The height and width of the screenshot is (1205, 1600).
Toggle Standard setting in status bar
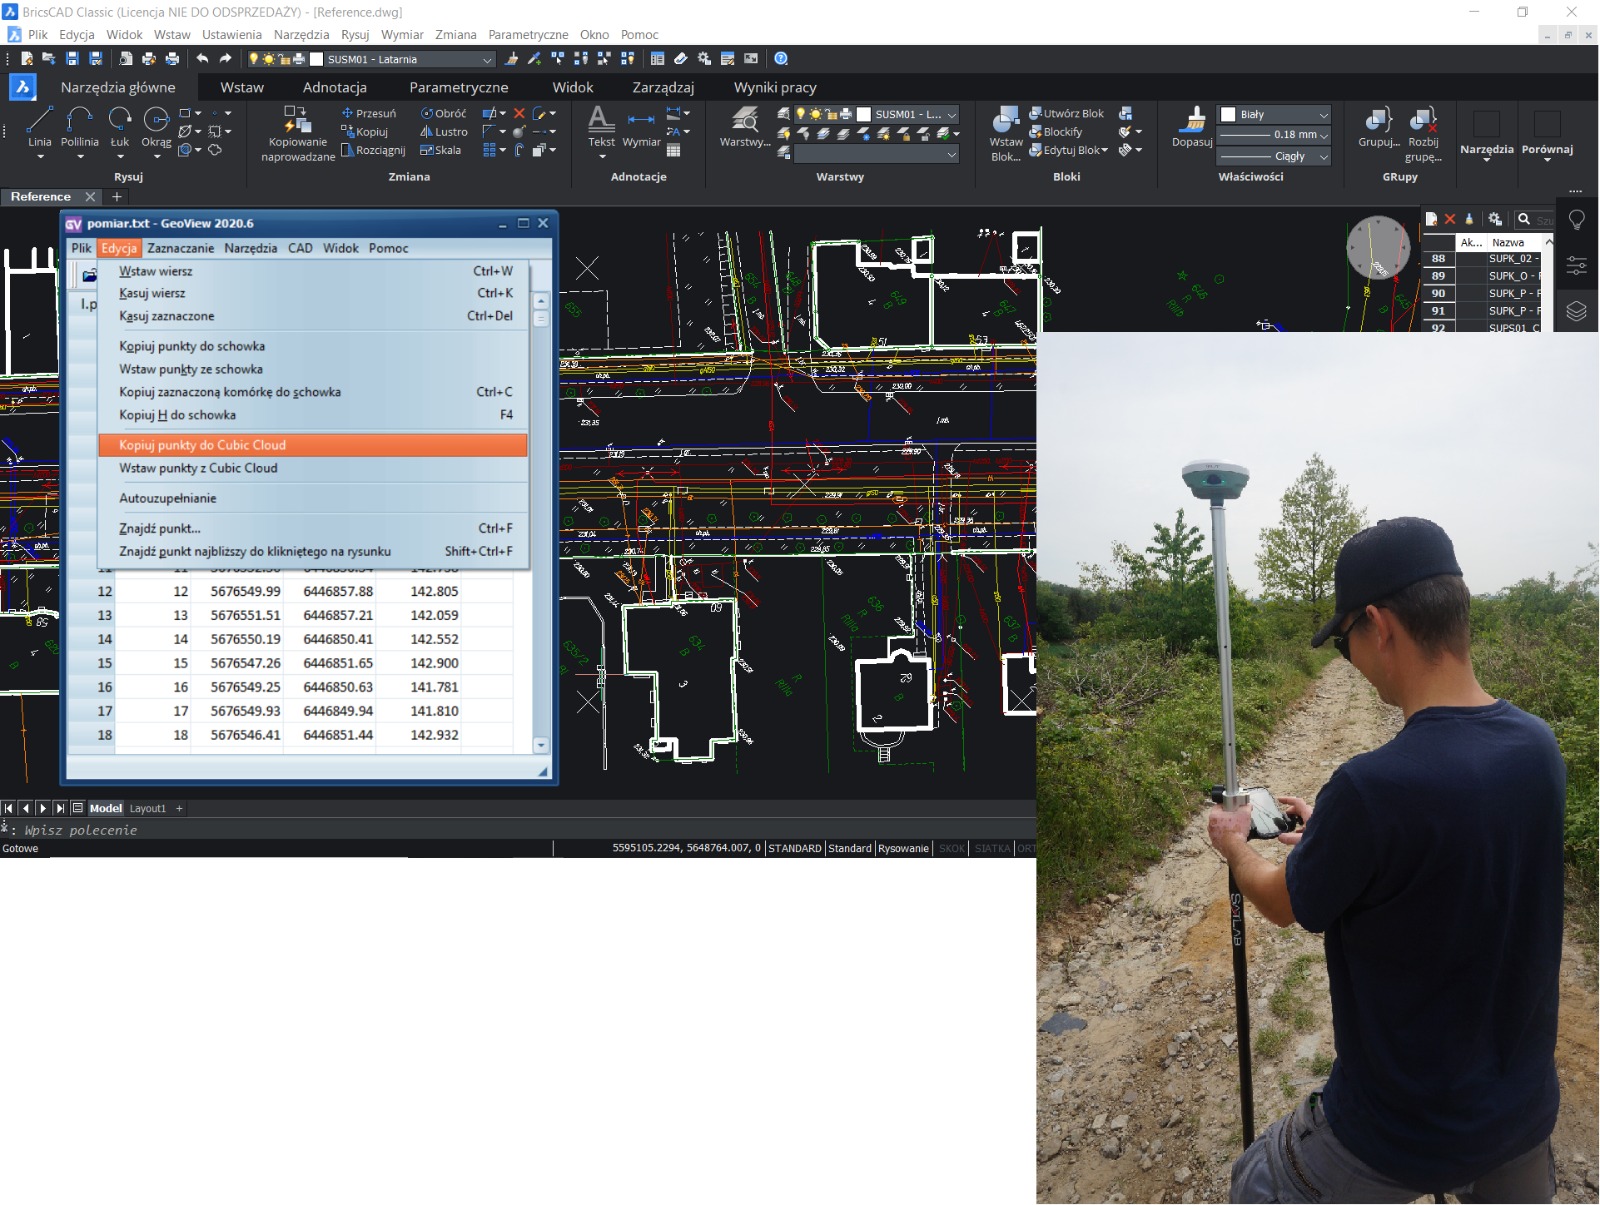(x=850, y=848)
